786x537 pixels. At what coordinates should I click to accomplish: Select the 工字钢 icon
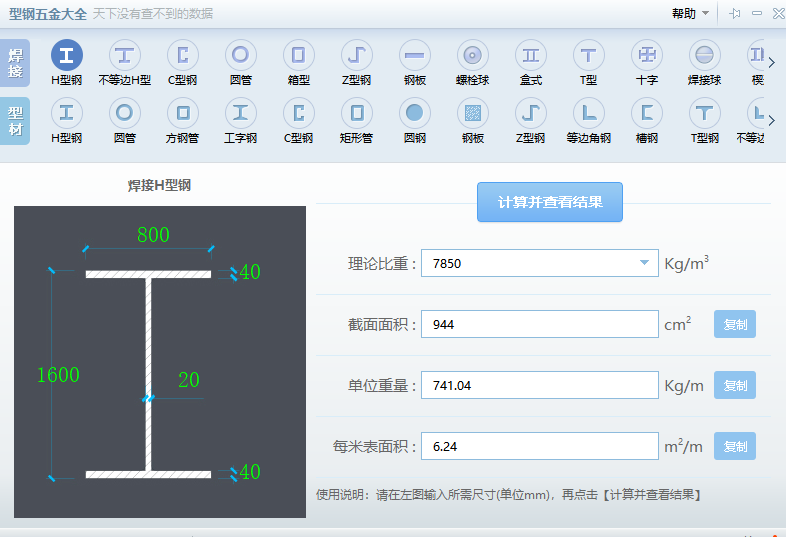point(241,113)
